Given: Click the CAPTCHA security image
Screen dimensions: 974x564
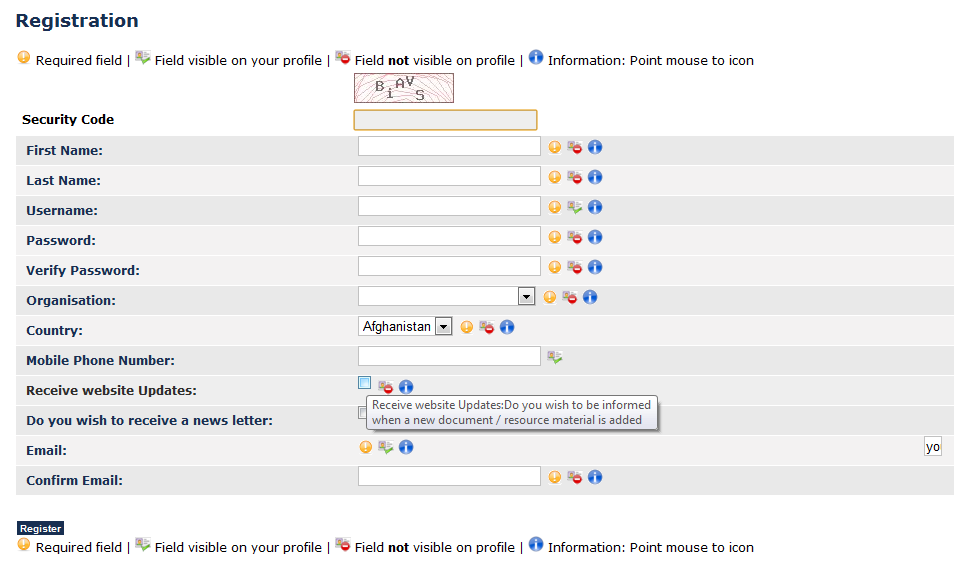Looking at the screenshot, I should (x=404, y=88).
